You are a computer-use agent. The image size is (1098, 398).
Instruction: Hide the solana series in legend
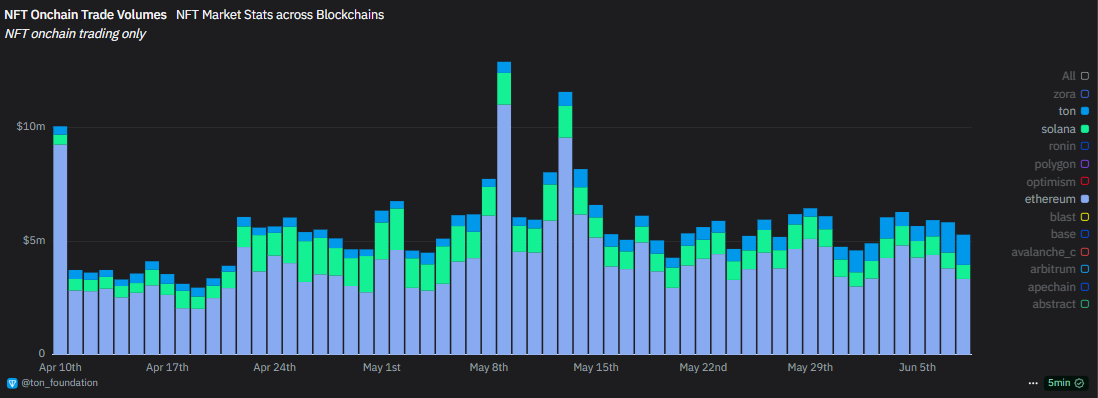point(1085,129)
